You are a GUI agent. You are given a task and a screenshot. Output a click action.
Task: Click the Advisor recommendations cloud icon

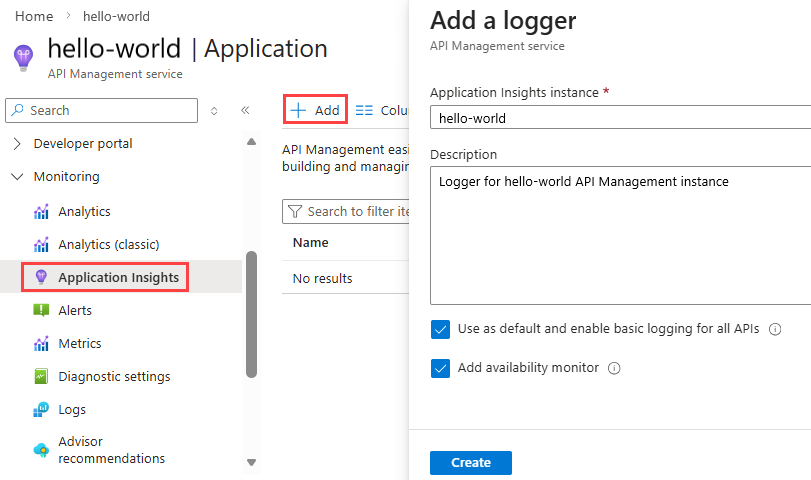click(x=41, y=450)
